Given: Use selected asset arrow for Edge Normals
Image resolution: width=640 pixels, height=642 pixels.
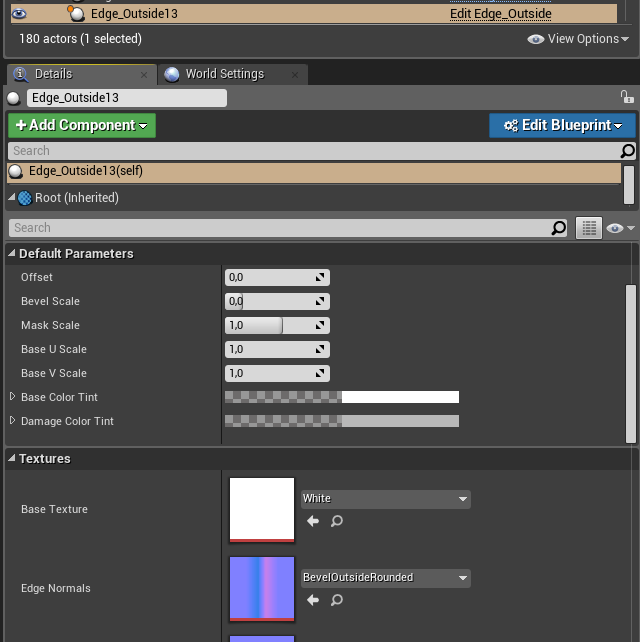Looking at the screenshot, I should [313, 600].
